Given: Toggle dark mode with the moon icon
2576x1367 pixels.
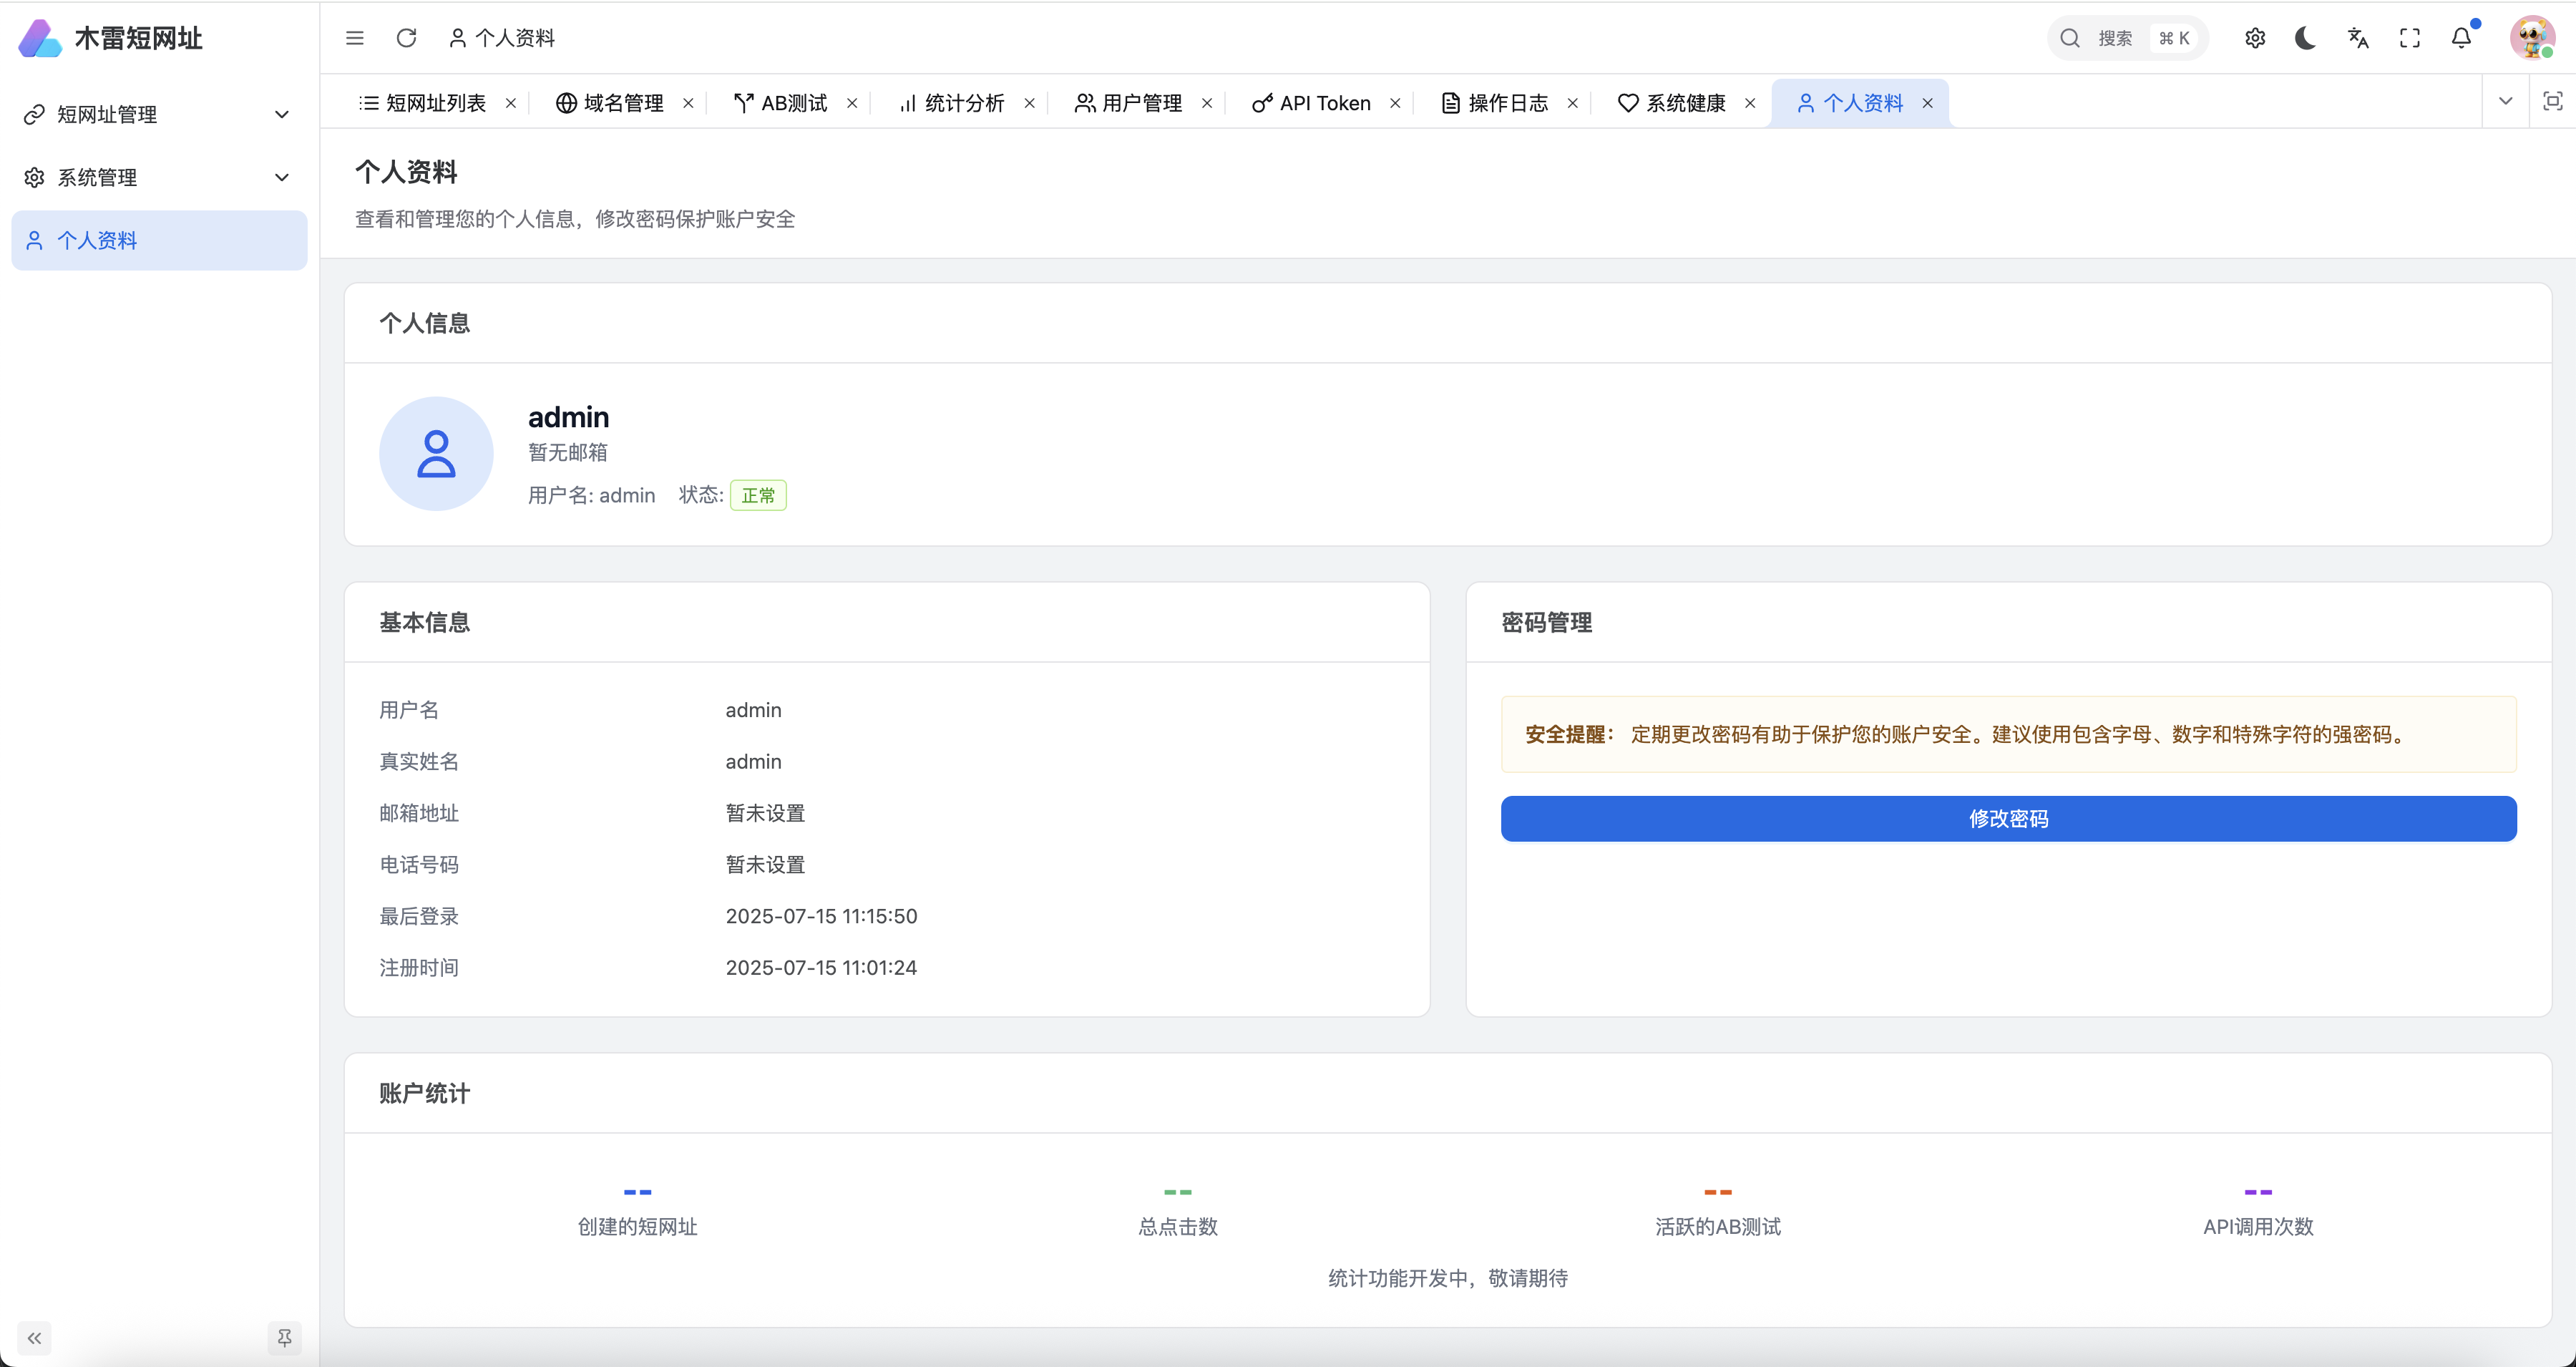Looking at the screenshot, I should point(2305,38).
